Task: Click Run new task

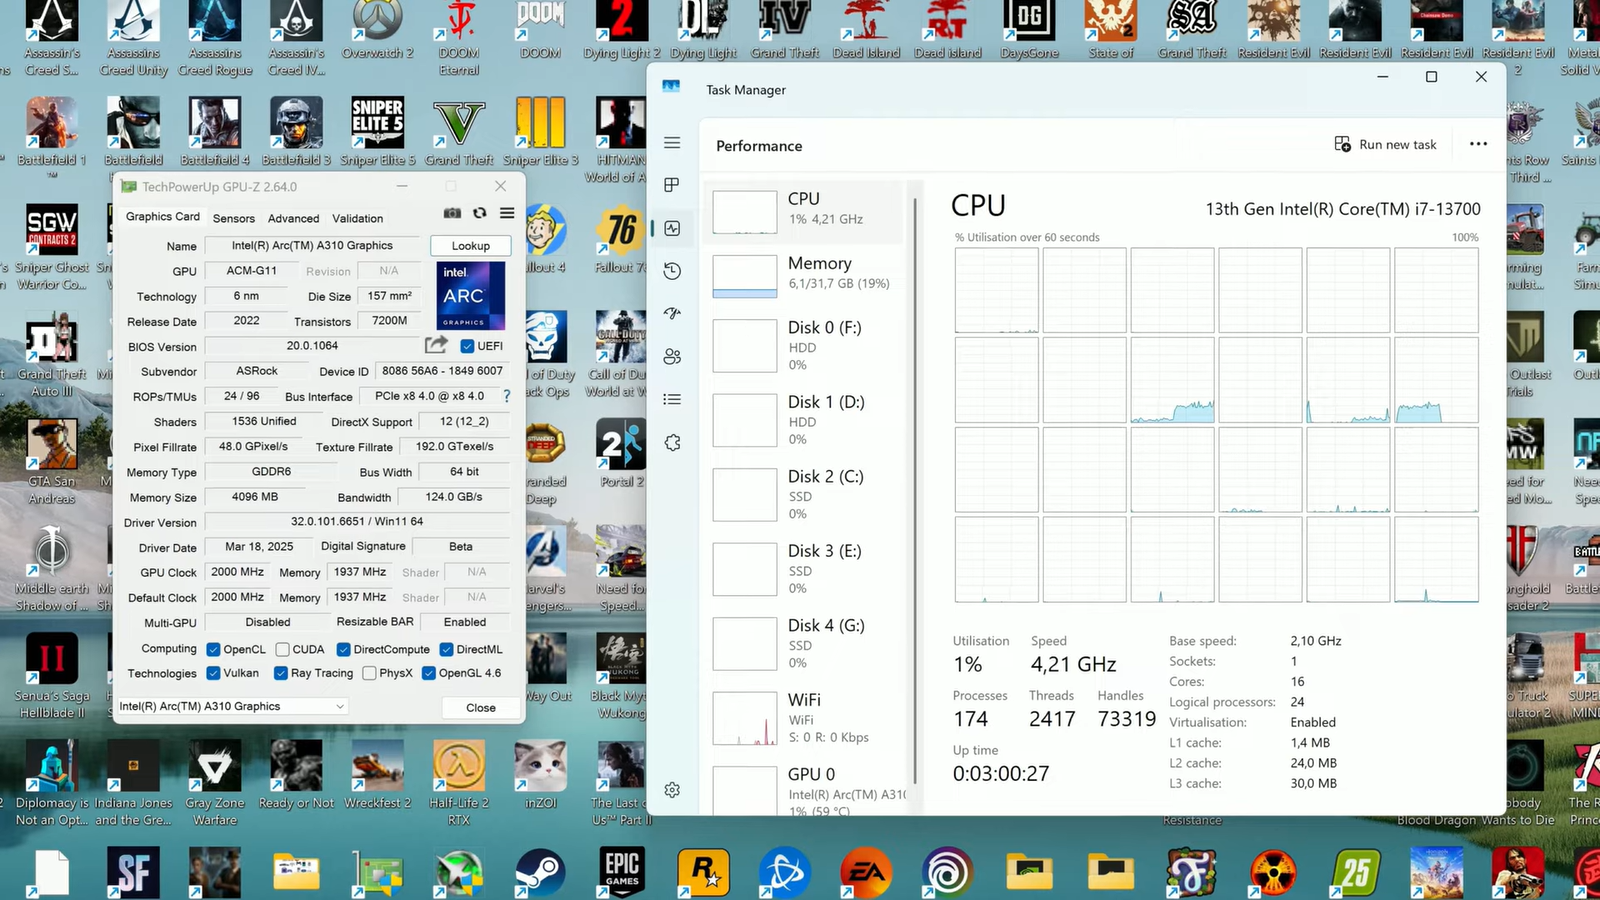Action: pyautogui.click(x=1386, y=145)
